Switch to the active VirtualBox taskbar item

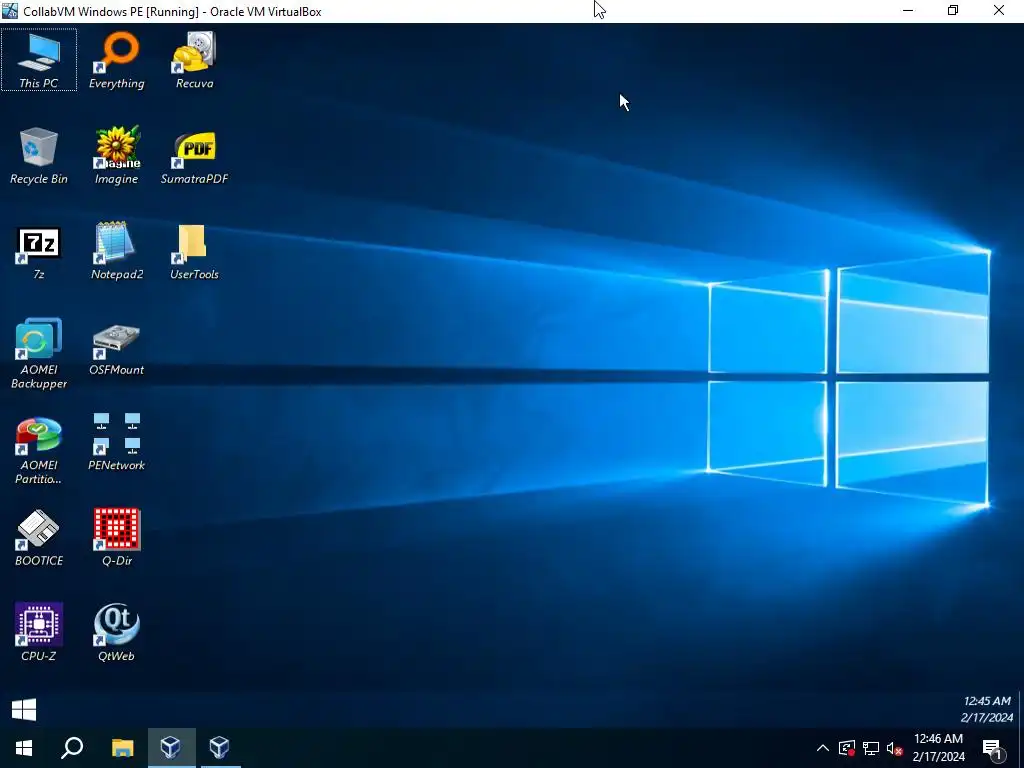click(x=171, y=747)
